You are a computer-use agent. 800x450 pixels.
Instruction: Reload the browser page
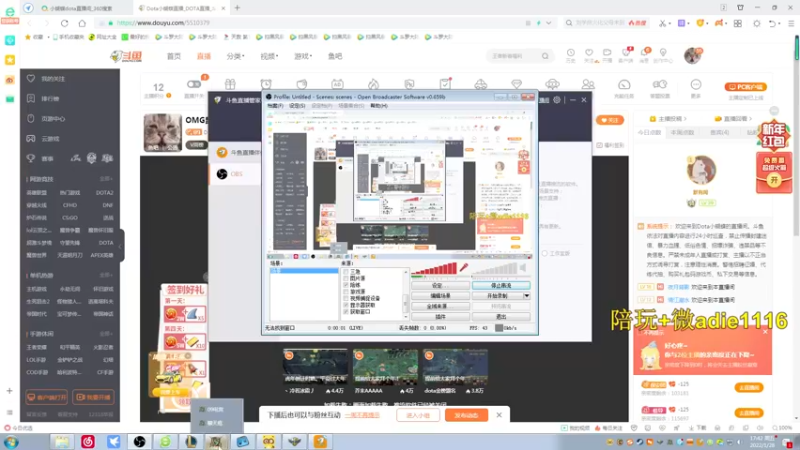pyautogui.click(x=64, y=23)
